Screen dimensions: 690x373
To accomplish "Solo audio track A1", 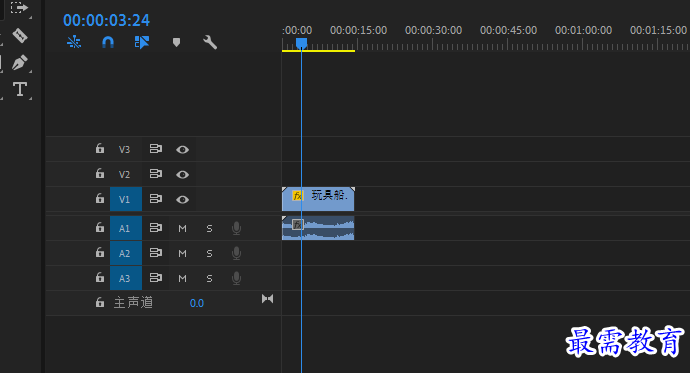I will click(209, 228).
